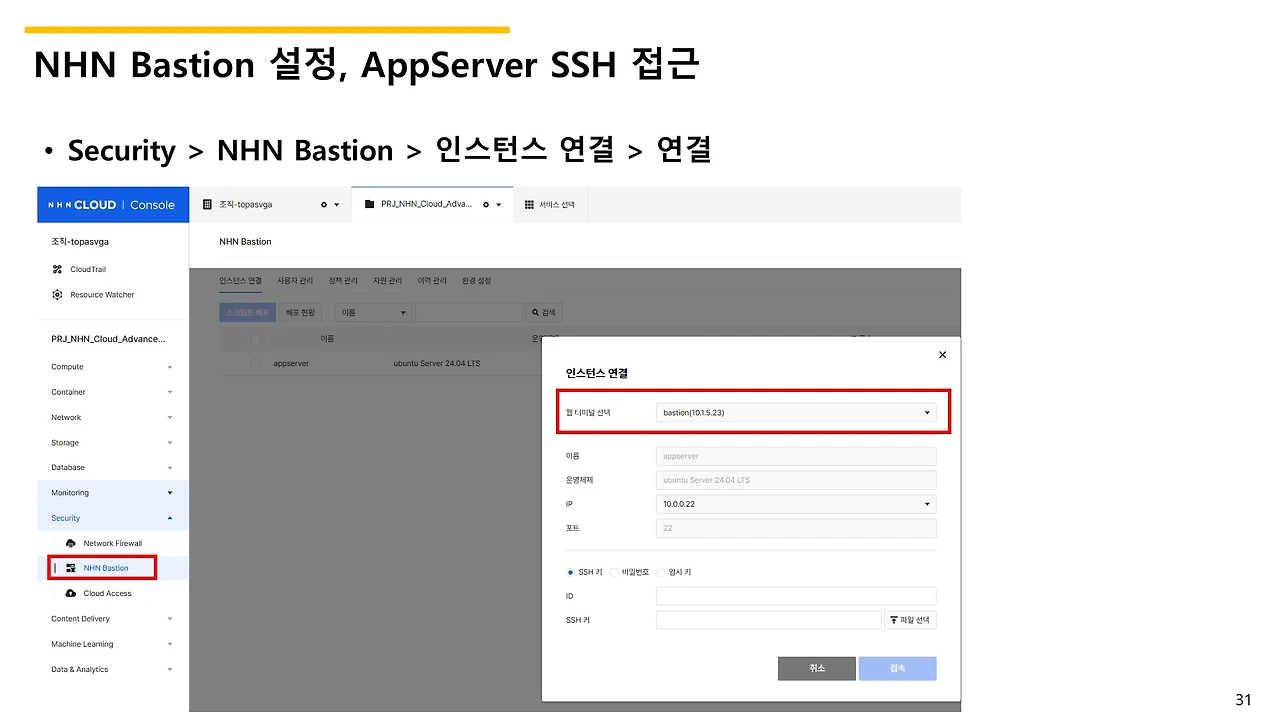Expand the Content Delivery sidebar menu

click(x=112, y=619)
